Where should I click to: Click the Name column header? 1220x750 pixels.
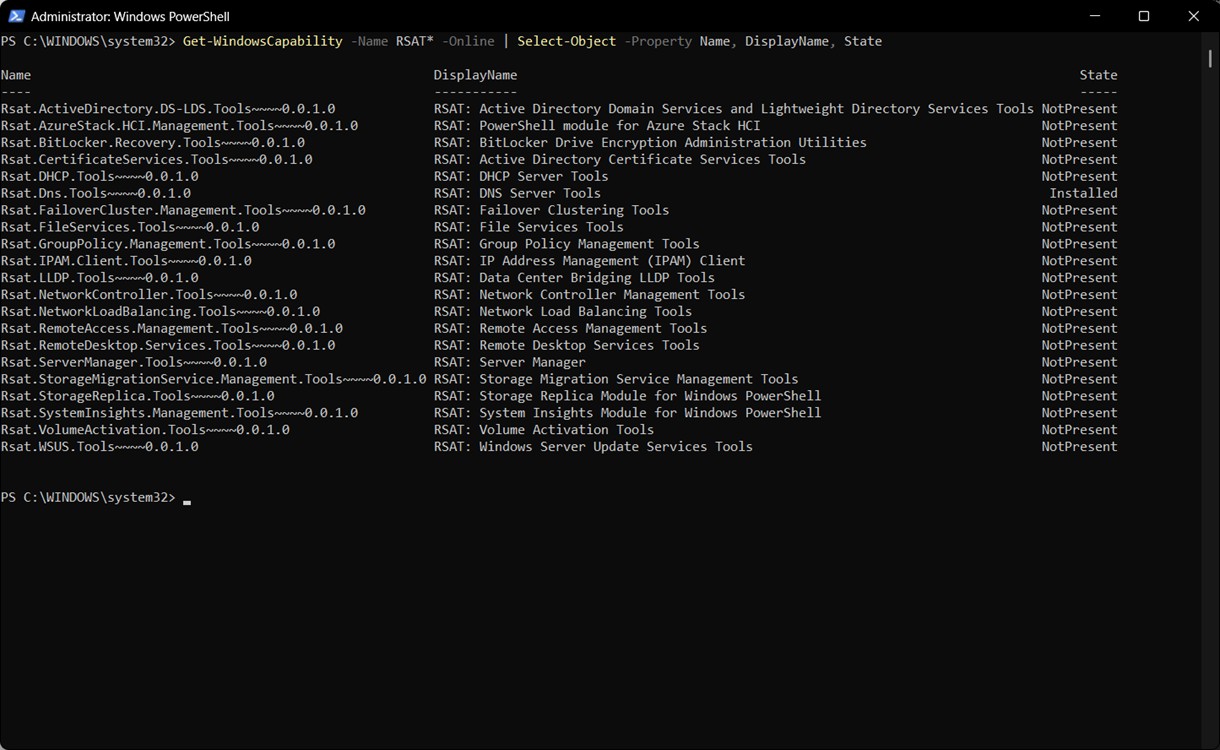click(15, 74)
